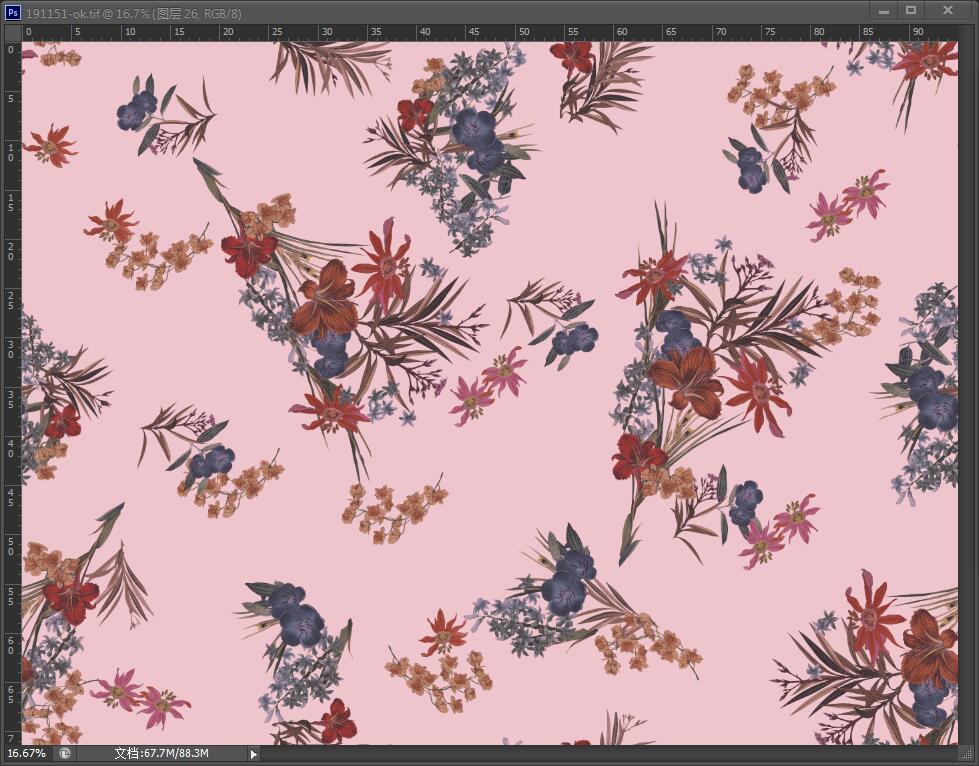Click the ruler origin box at top-left corner
The height and width of the screenshot is (766, 979).
(12, 32)
